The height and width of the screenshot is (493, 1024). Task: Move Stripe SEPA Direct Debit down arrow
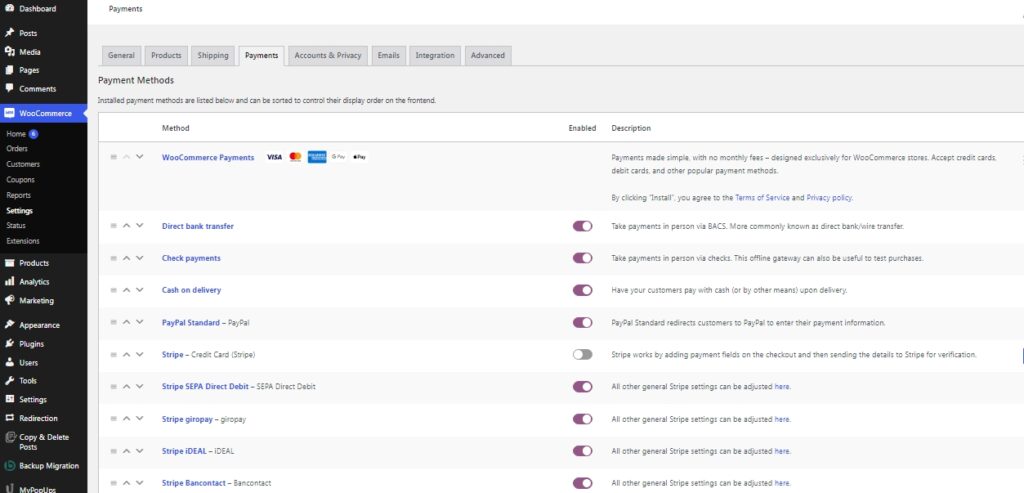click(139, 387)
